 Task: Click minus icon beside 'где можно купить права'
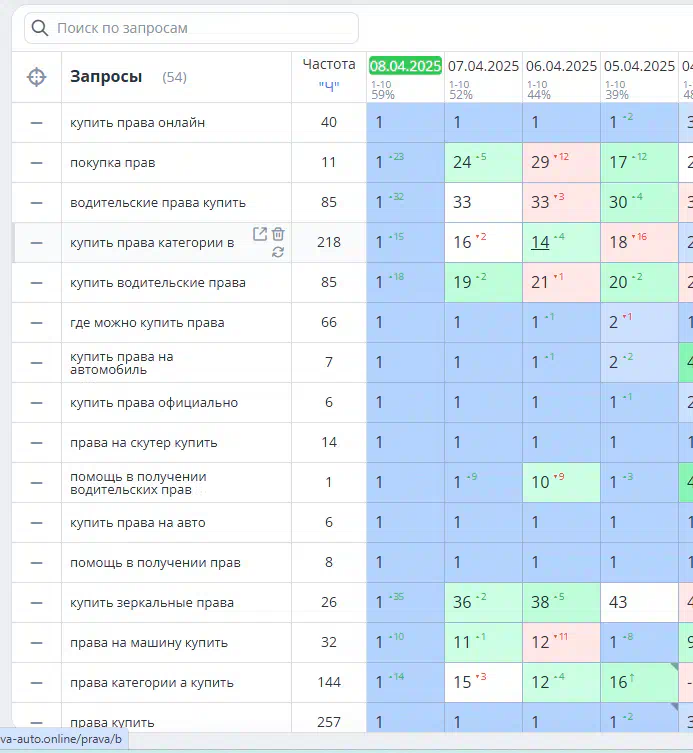tap(37, 323)
